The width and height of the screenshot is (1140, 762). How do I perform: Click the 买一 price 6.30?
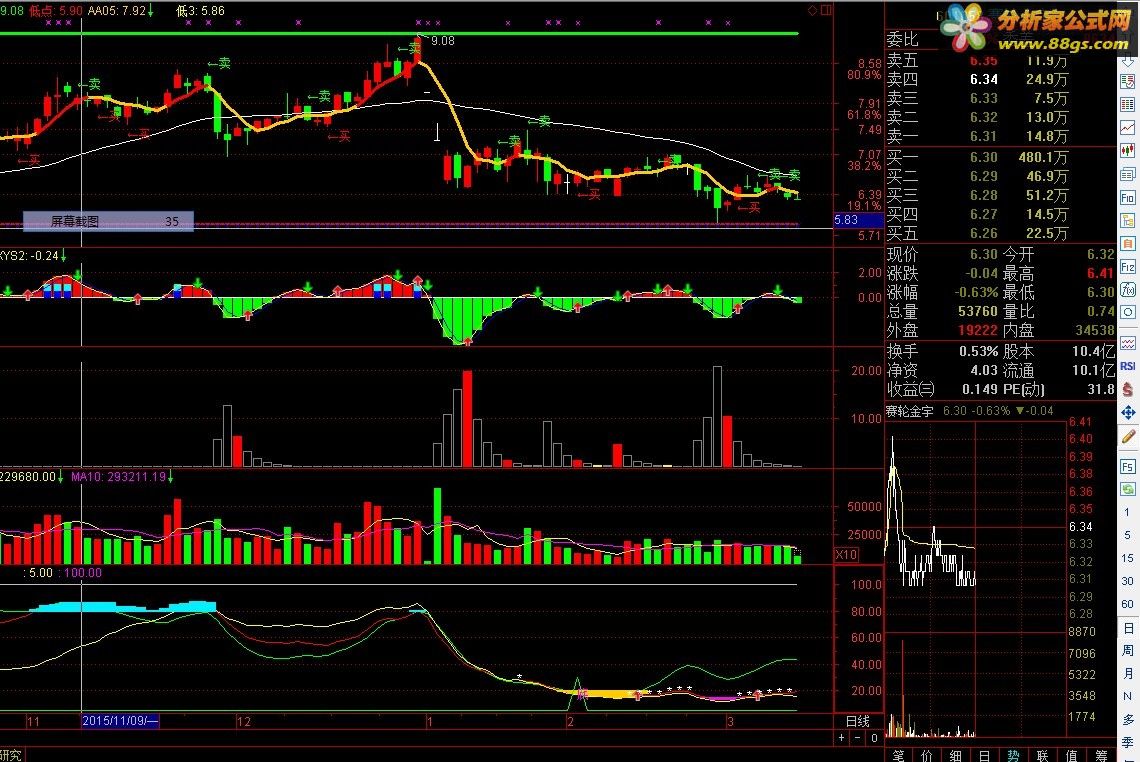tap(983, 157)
